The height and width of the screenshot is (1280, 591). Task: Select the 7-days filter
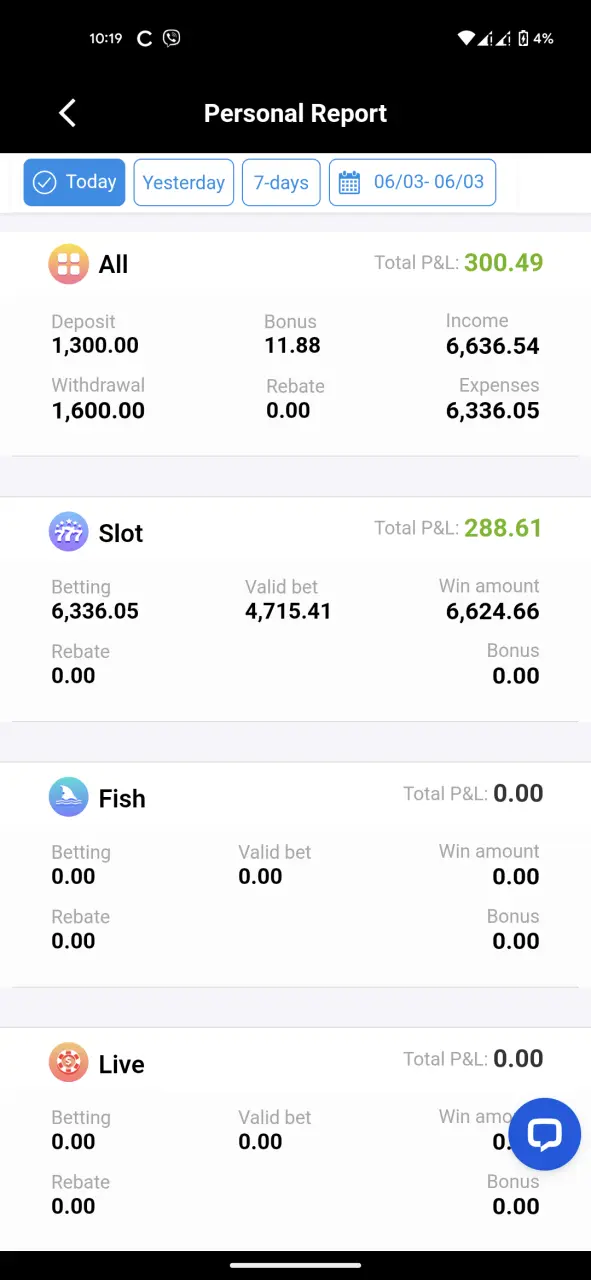tap(281, 182)
